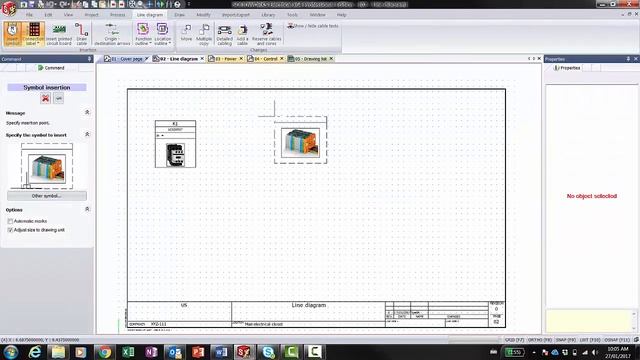This screenshot has width=640, height=360.
Task: Uncheck Adjust size to drawing unit
Action: (x=10, y=230)
